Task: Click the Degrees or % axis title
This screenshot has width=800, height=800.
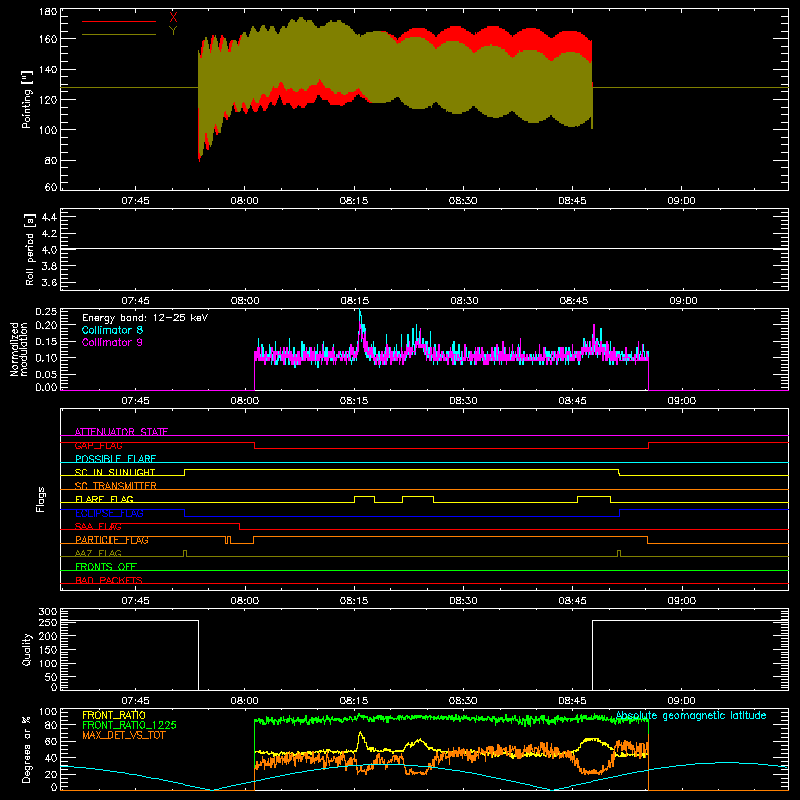Action: point(26,750)
